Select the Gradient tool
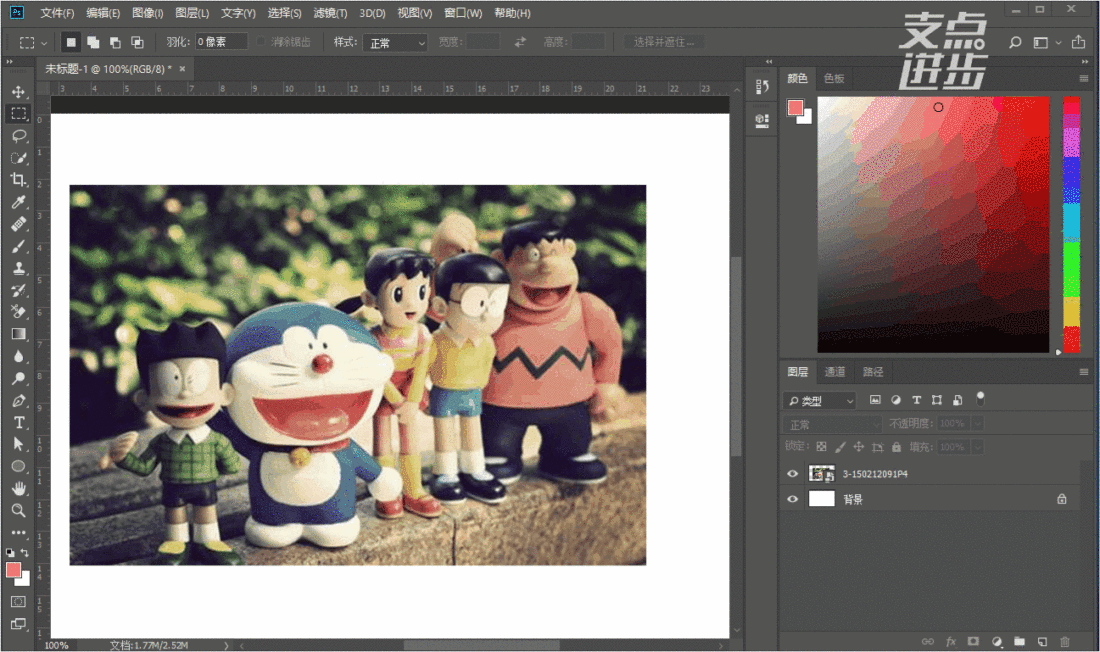 click(x=19, y=334)
